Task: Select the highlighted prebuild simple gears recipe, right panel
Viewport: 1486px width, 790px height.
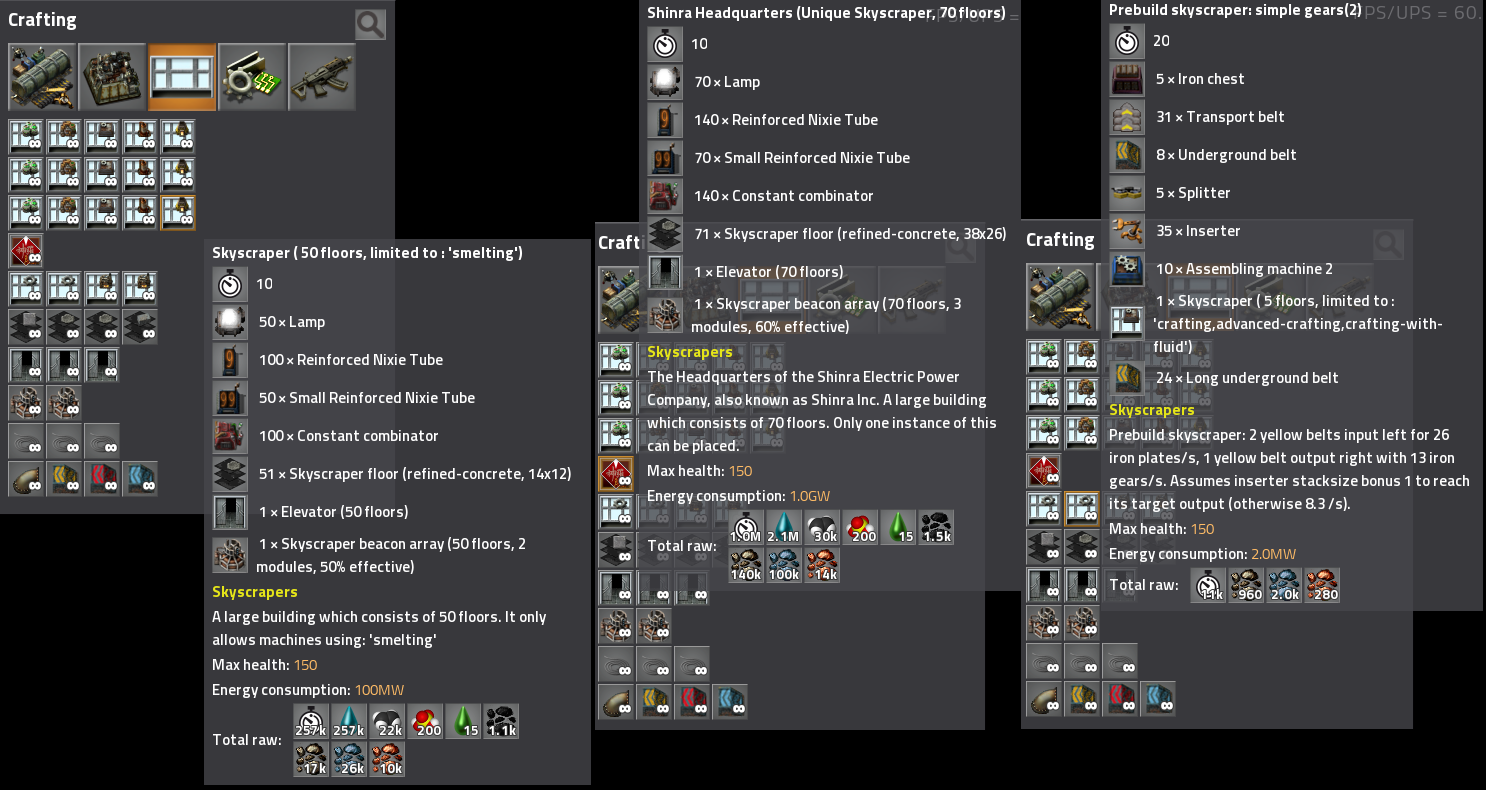Action: click(1082, 509)
